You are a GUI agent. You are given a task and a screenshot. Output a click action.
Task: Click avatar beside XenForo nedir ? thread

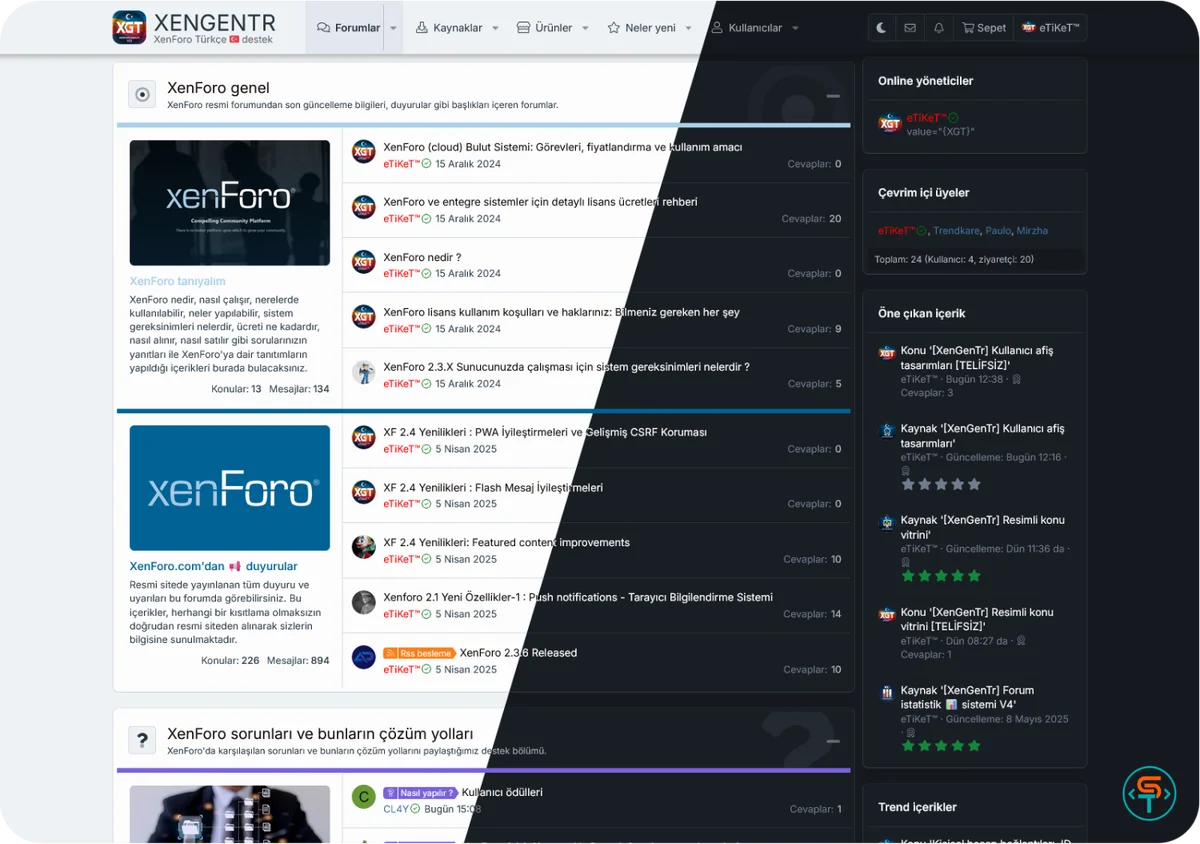364,262
